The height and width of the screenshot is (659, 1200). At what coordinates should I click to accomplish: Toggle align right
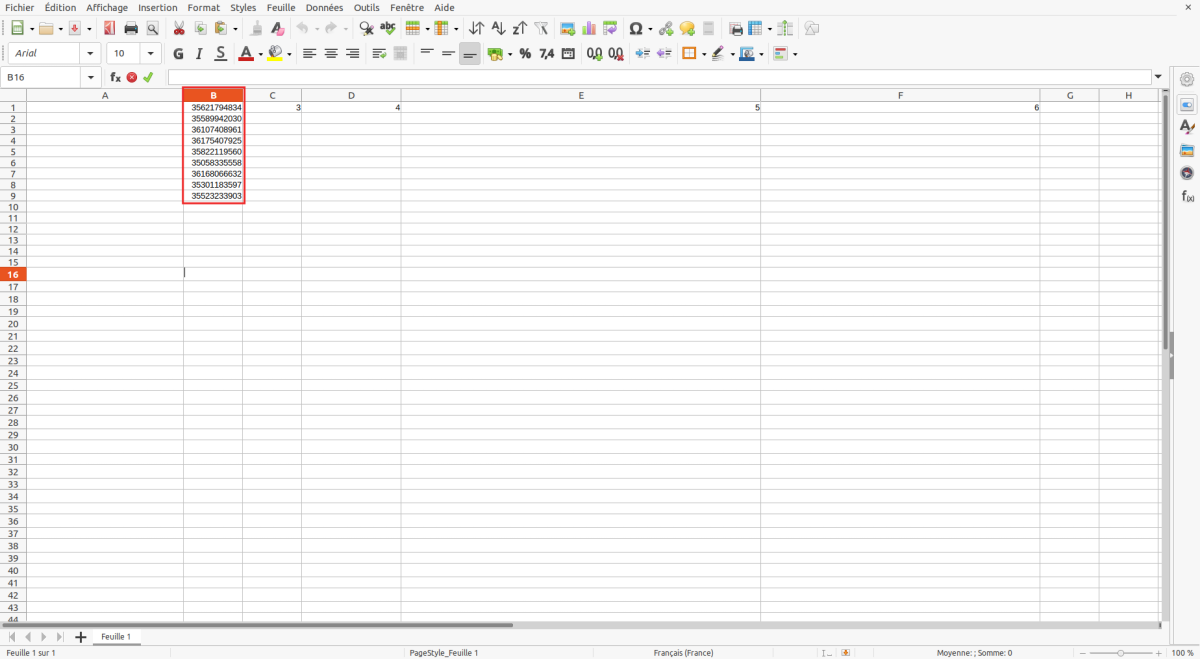tap(352, 54)
